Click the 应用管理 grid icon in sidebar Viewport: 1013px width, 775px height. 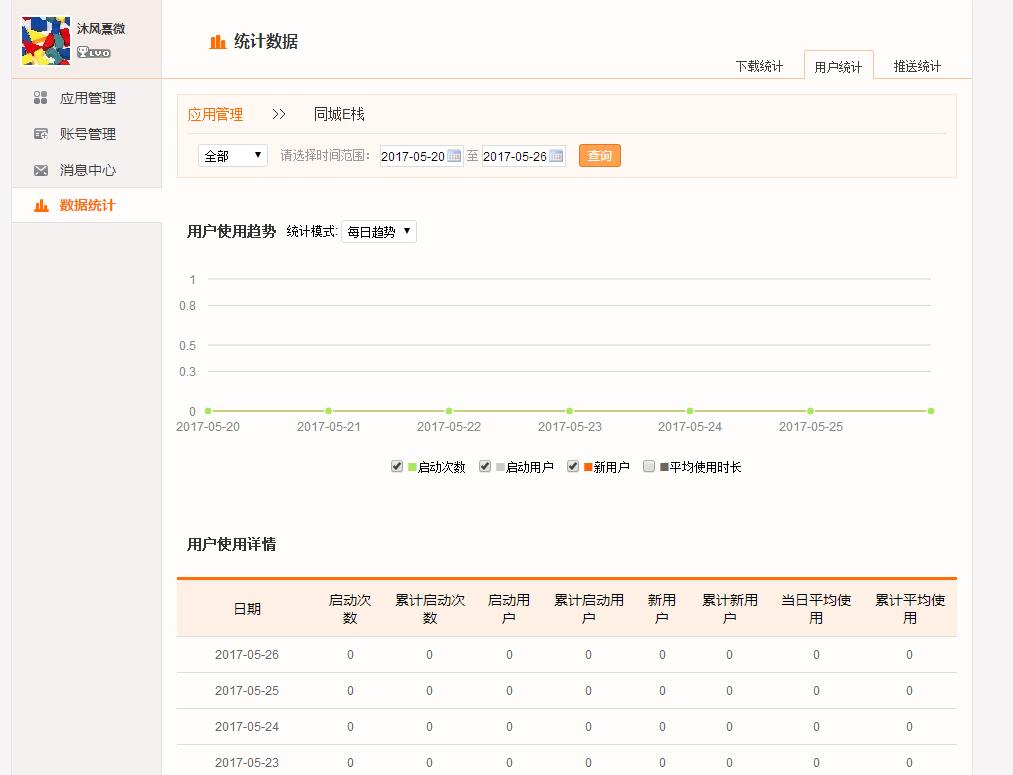[x=41, y=98]
